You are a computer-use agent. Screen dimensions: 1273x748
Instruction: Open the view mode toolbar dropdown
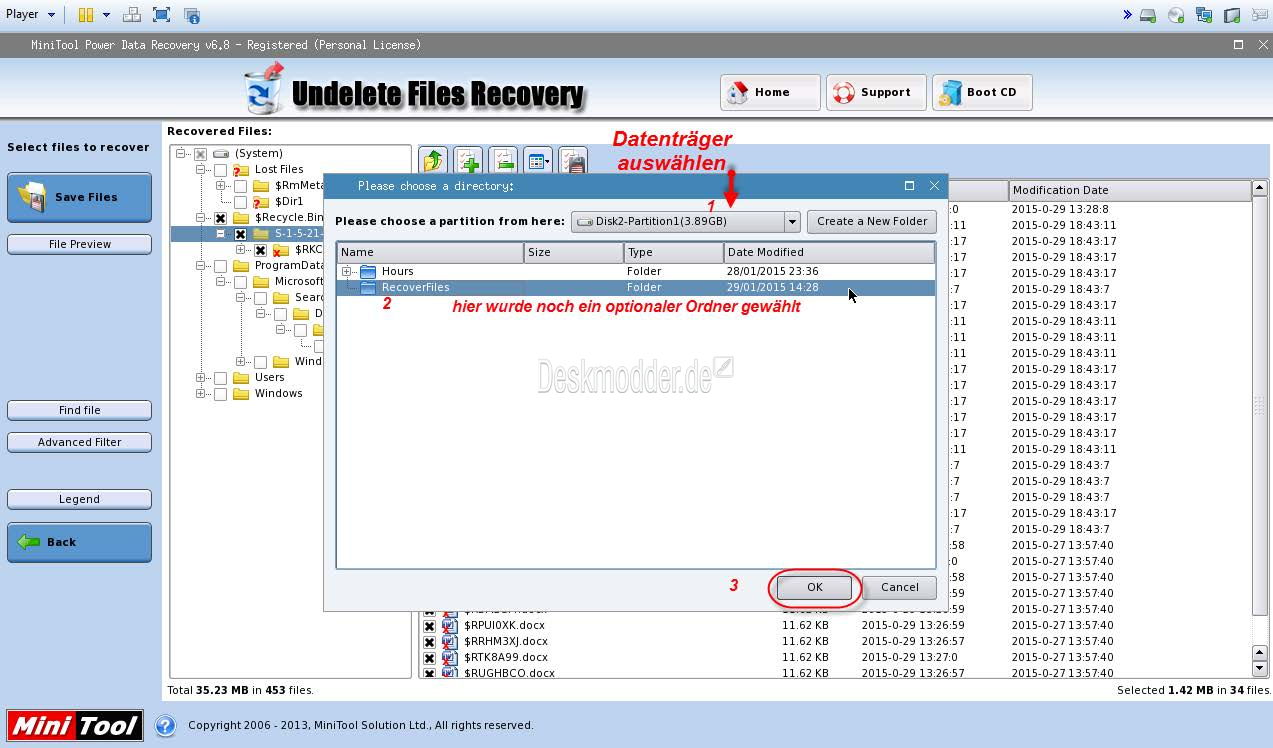point(538,160)
